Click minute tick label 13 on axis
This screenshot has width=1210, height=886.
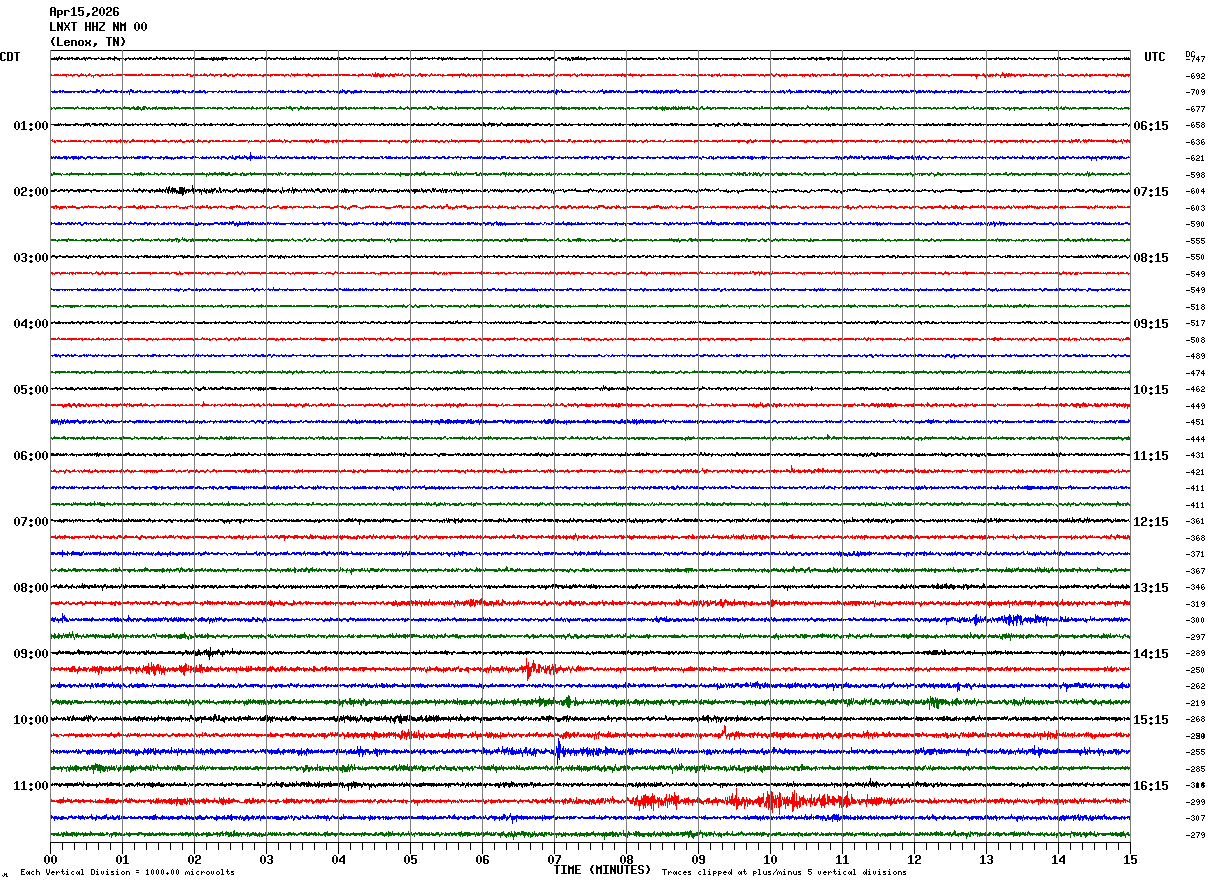click(x=986, y=859)
